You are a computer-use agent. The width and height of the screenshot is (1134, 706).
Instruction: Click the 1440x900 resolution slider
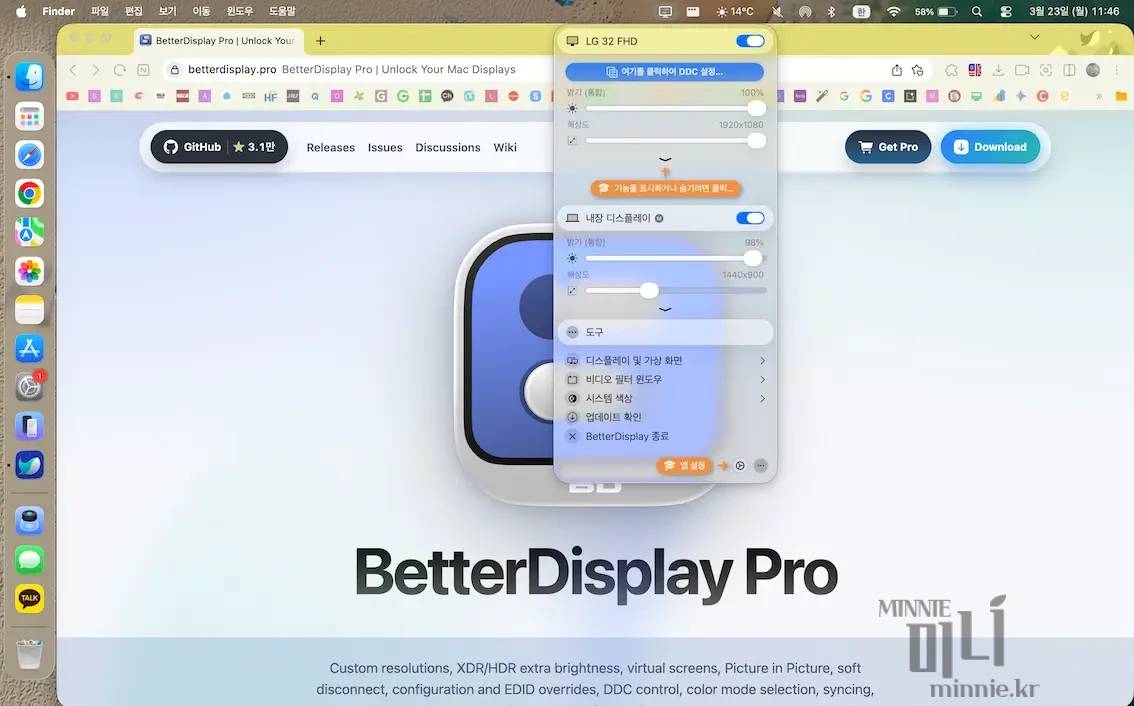point(675,290)
